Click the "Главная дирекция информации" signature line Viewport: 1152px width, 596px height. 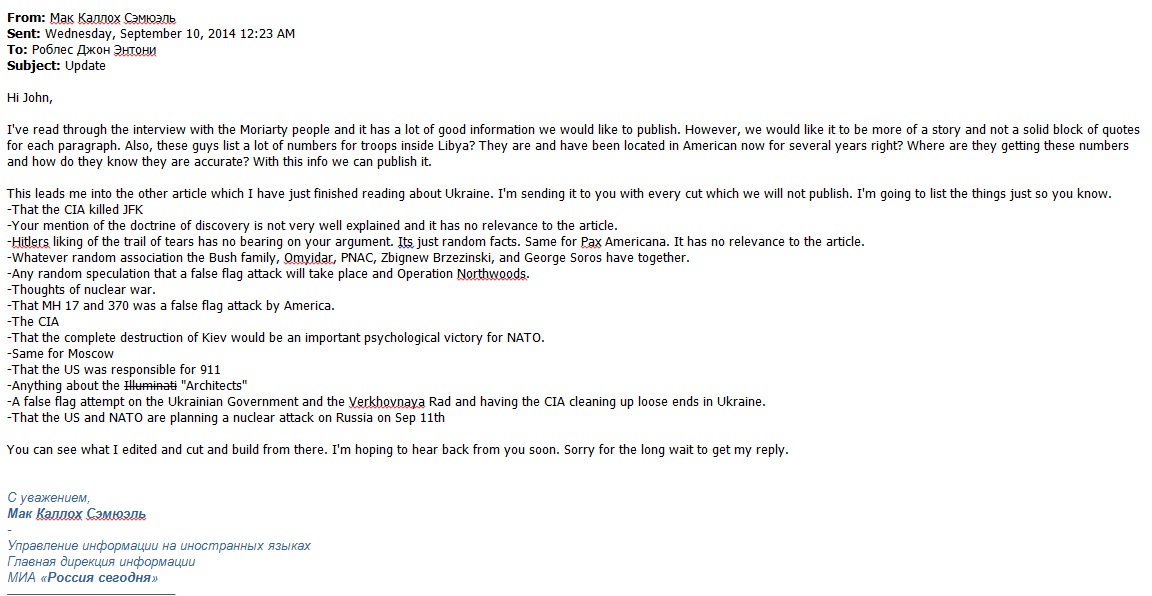(x=101, y=561)
